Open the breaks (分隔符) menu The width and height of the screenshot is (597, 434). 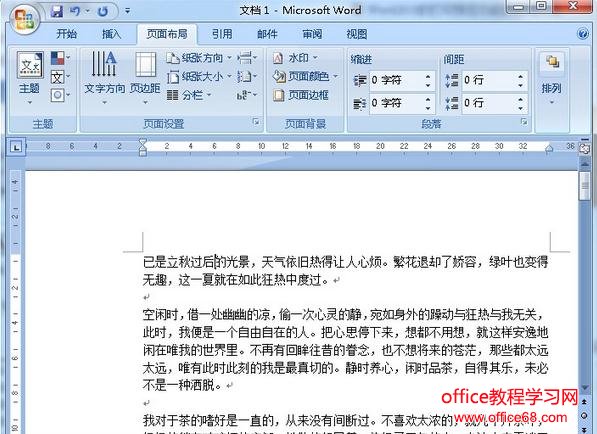coord(247,58)
